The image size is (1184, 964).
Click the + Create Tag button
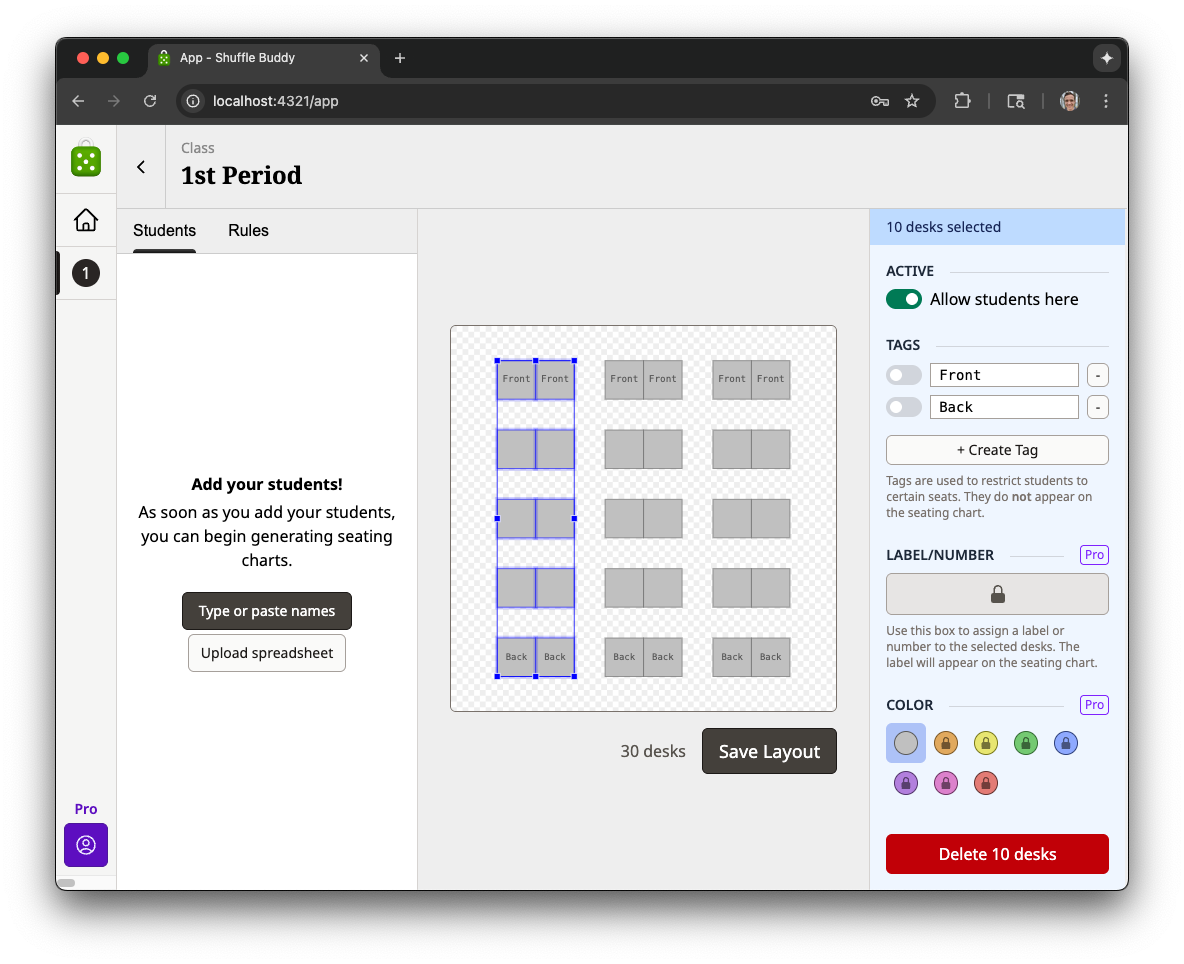tap(997, 450)
